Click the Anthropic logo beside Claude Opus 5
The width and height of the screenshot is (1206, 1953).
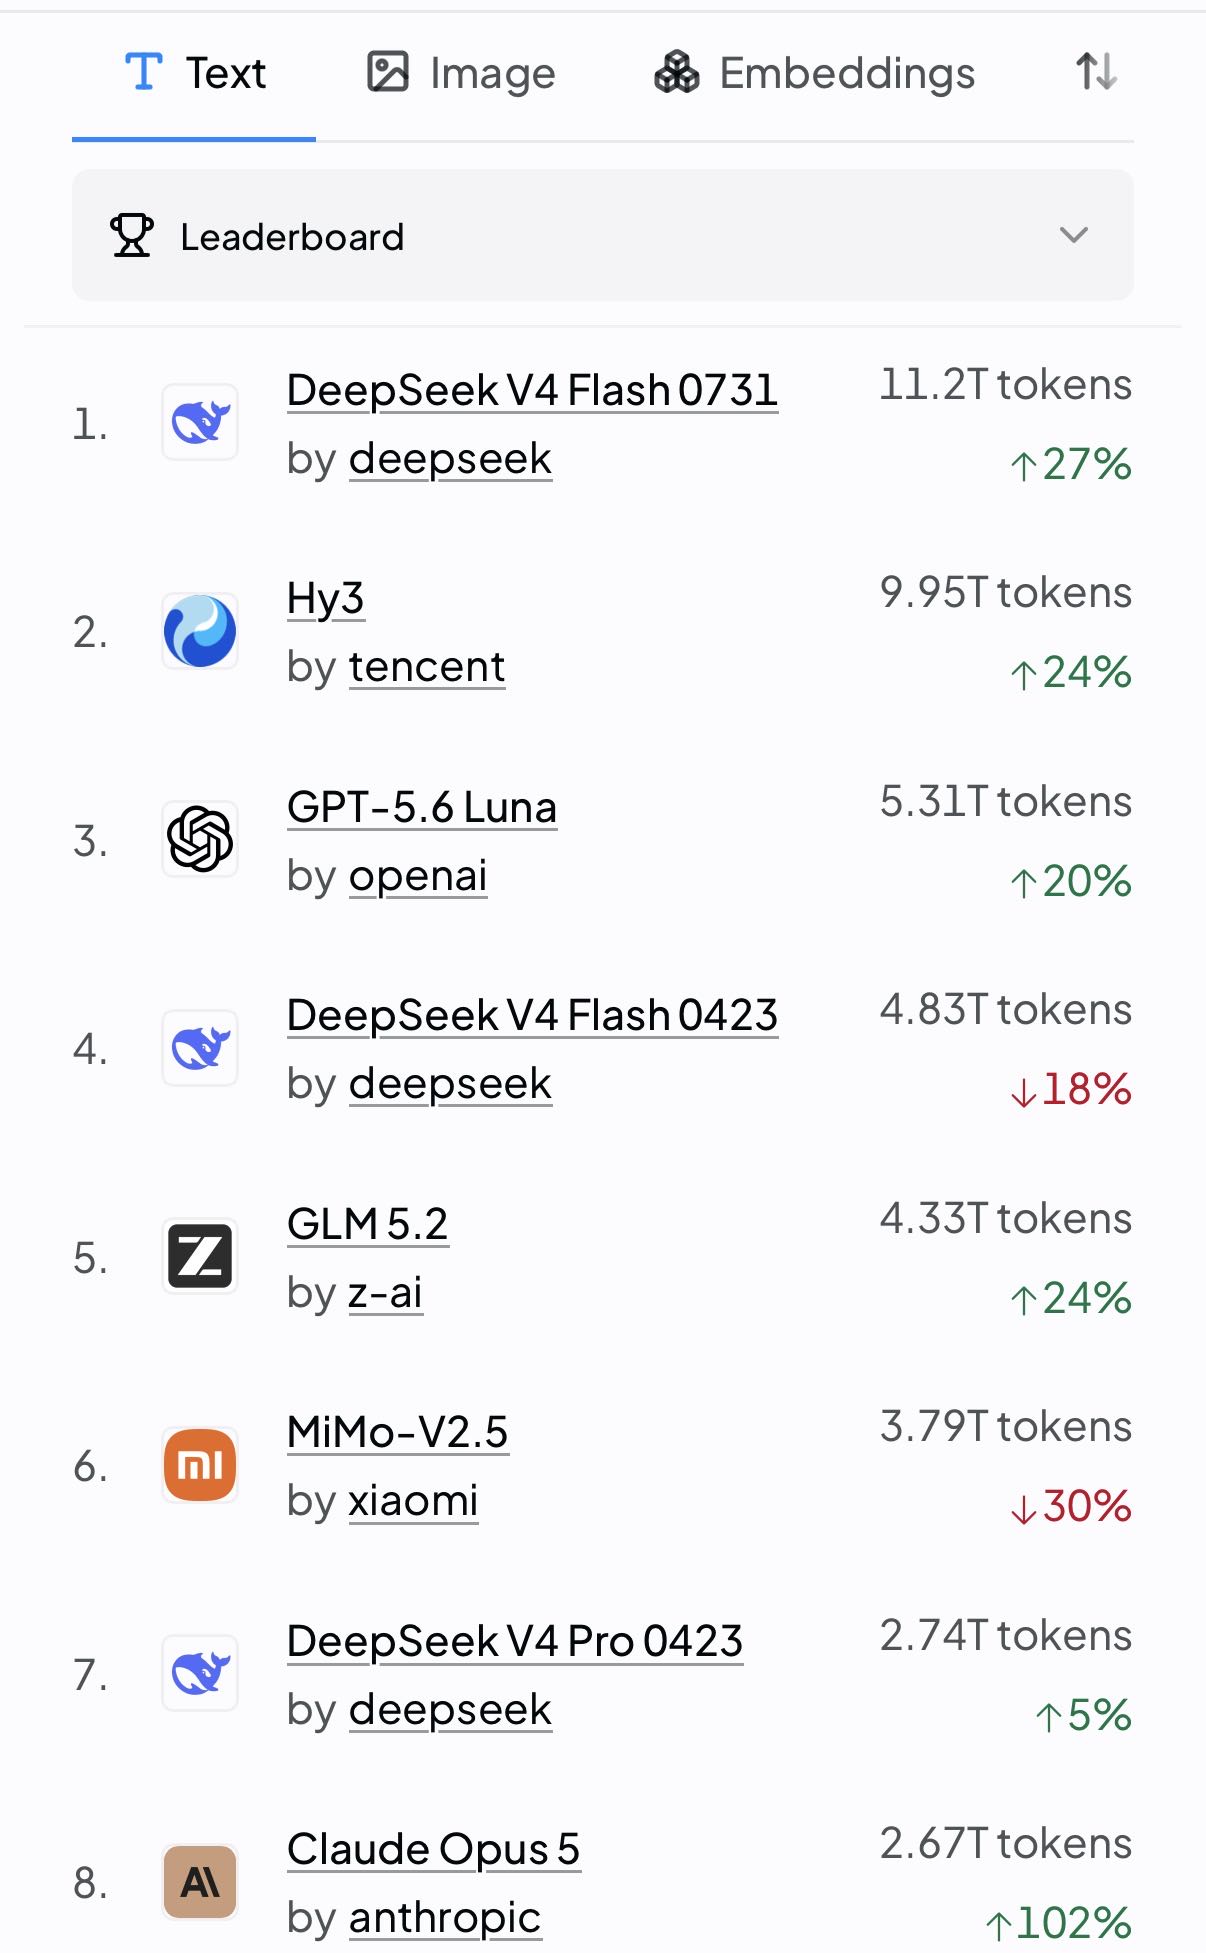pyautogui.click(x=200, y=1882)
